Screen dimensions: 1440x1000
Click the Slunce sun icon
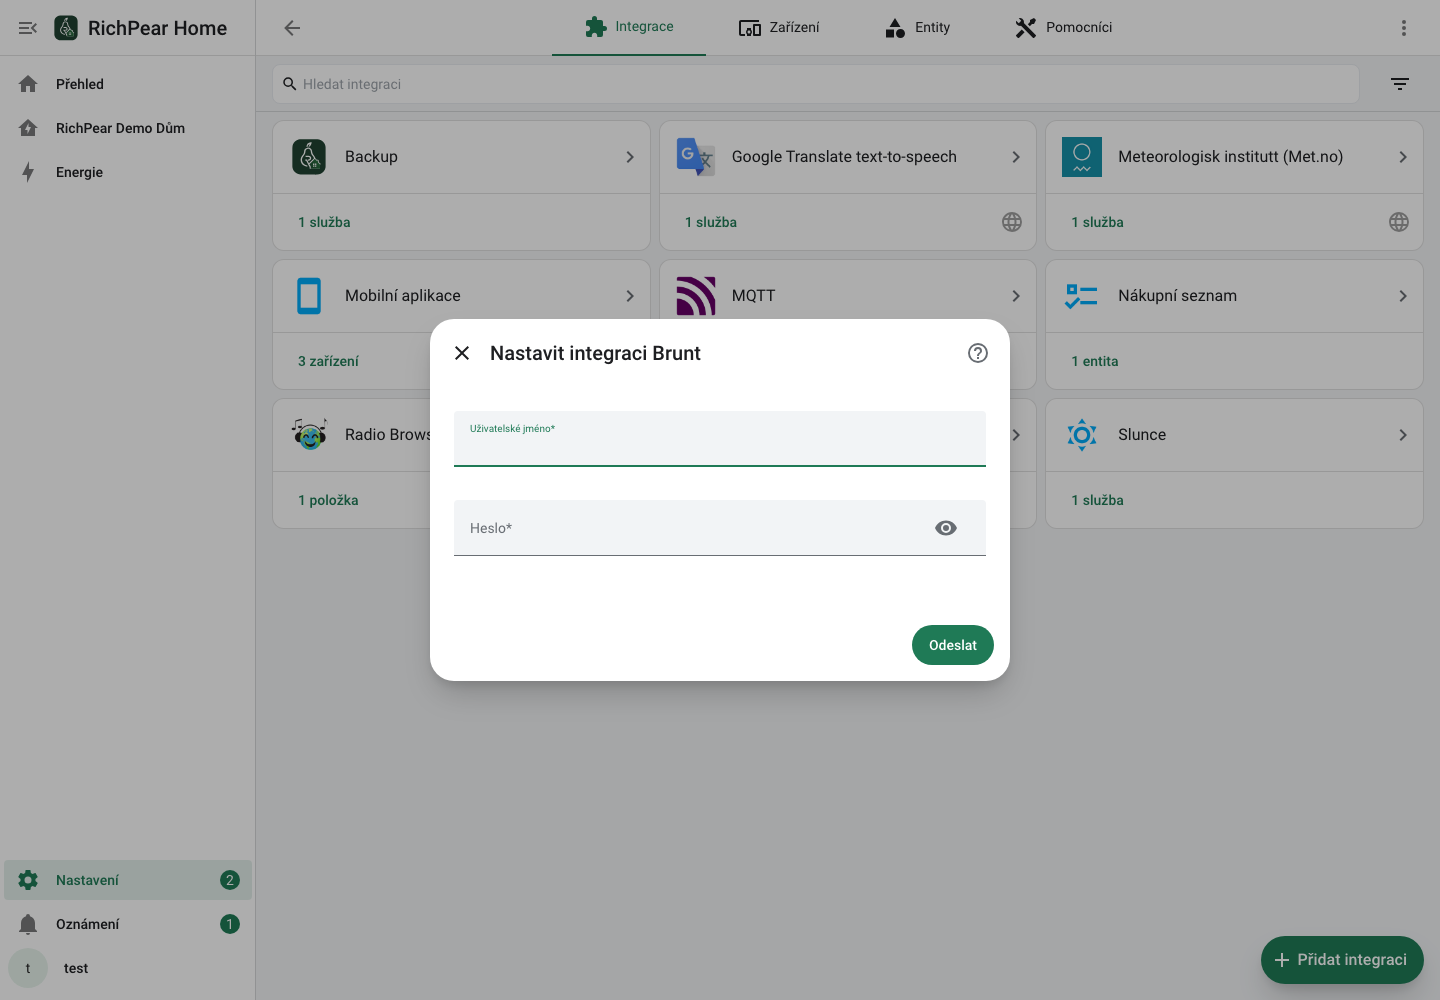pyautogui.click(x=1082, y=435)
